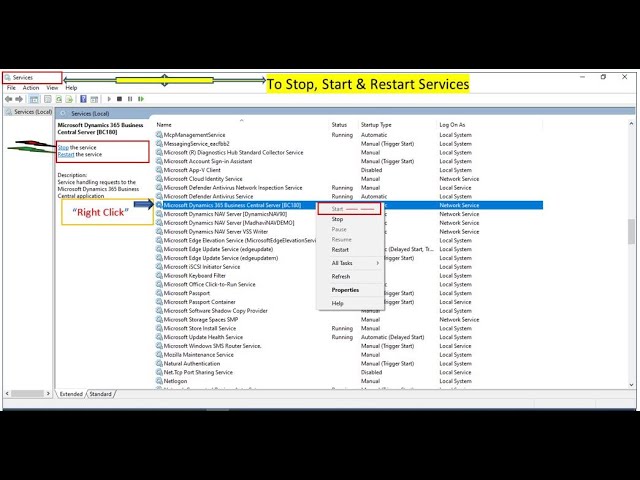Image resolution: width=640 pixels, height=480 pixels.
Task: Open Properties from the toolbar icon
Action: tap(48, 99)
